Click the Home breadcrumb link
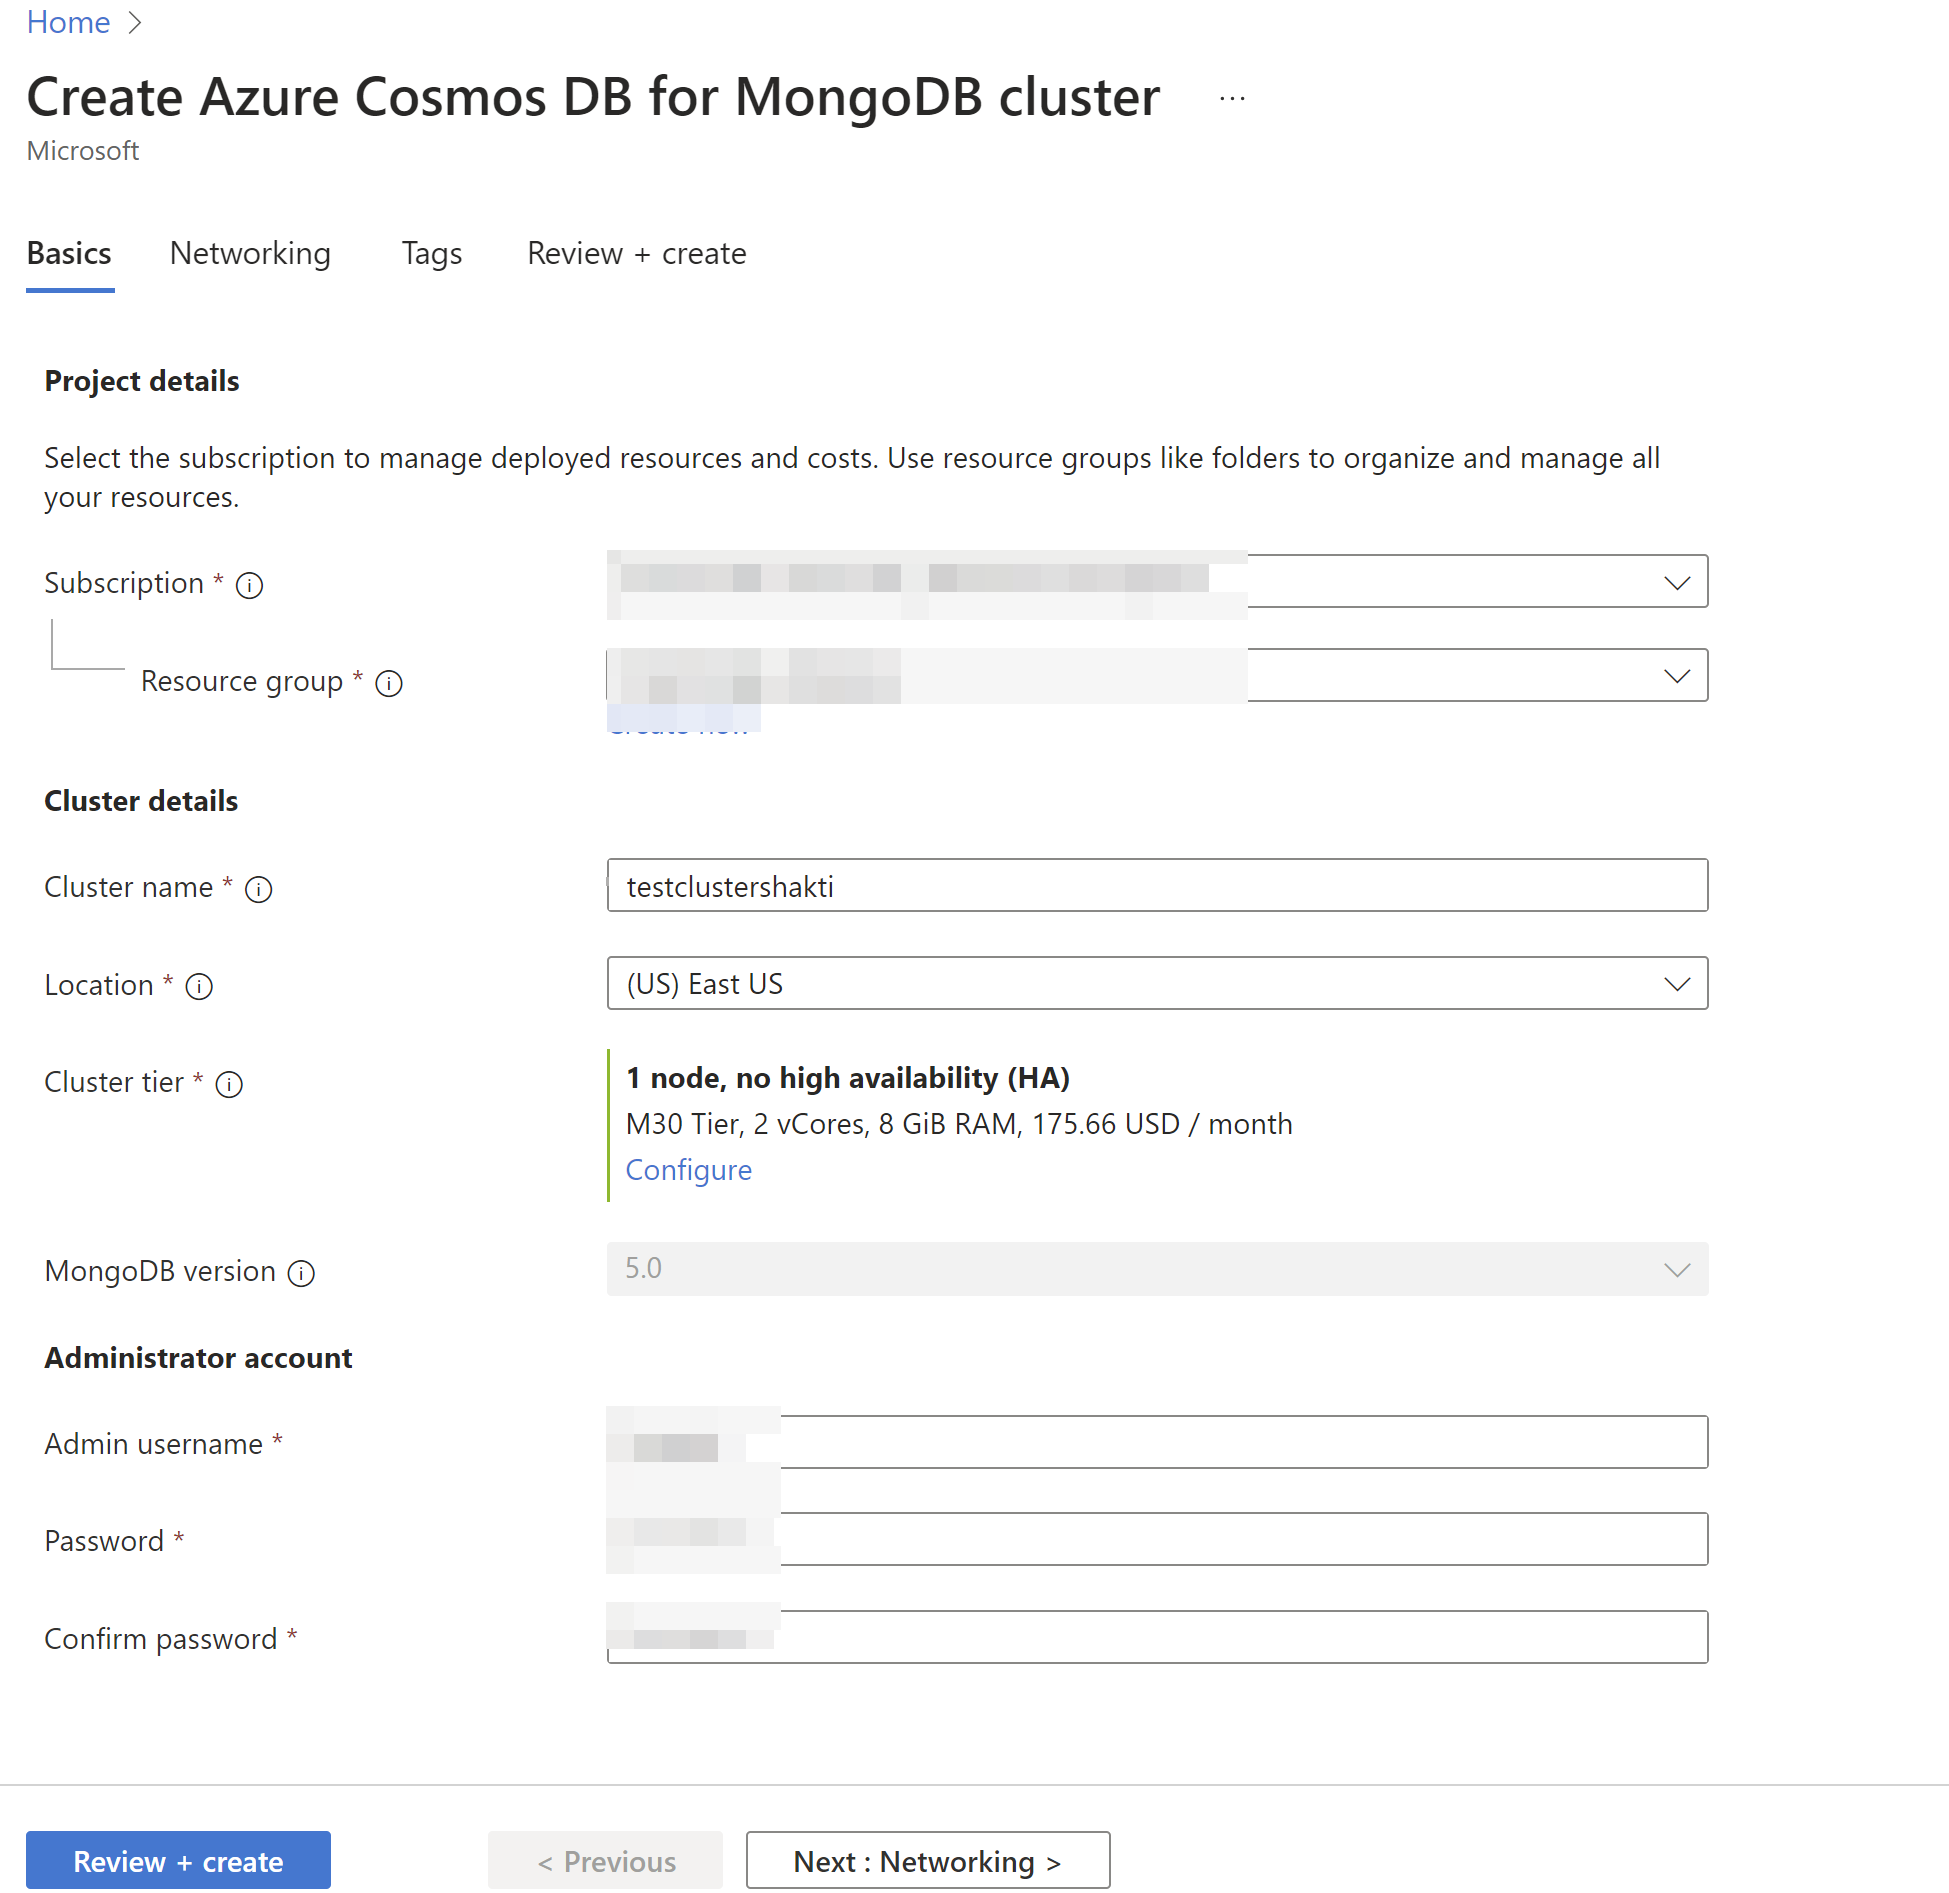This screenshot has height=1893, width=1949. [x=68, y=22]
